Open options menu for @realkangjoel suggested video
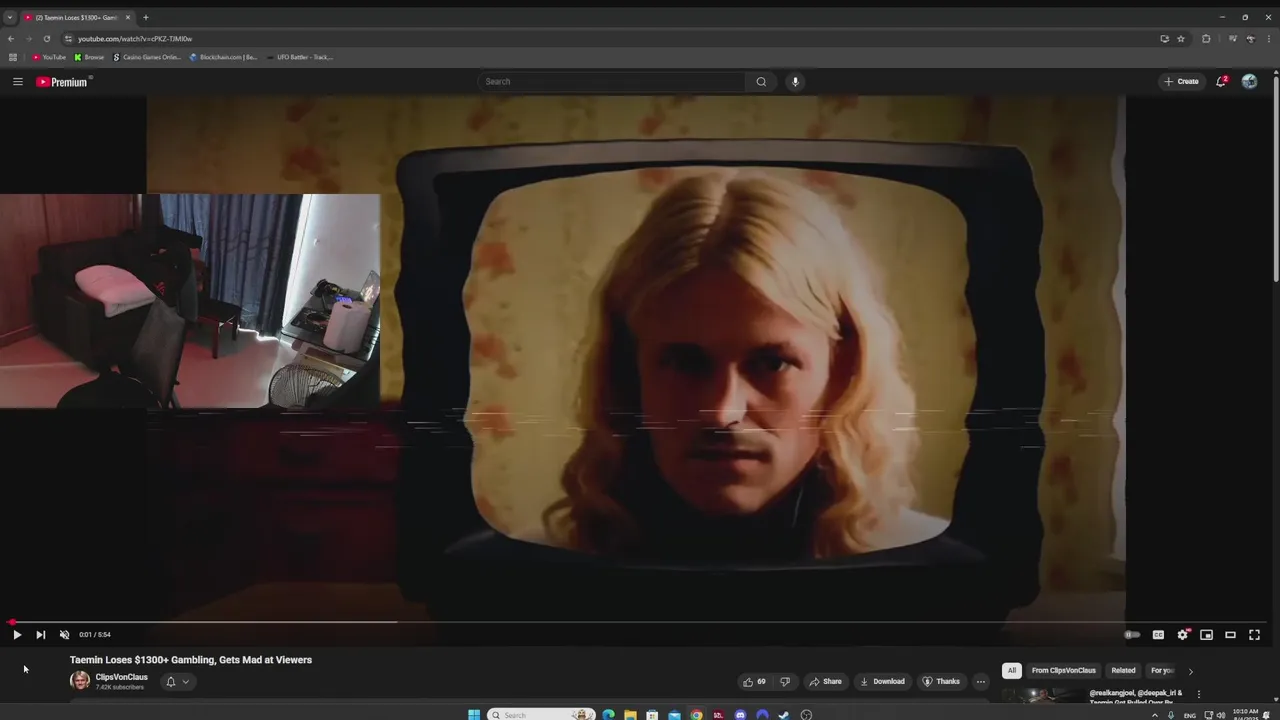The image size is (1280, 720). coord(1199,694)
